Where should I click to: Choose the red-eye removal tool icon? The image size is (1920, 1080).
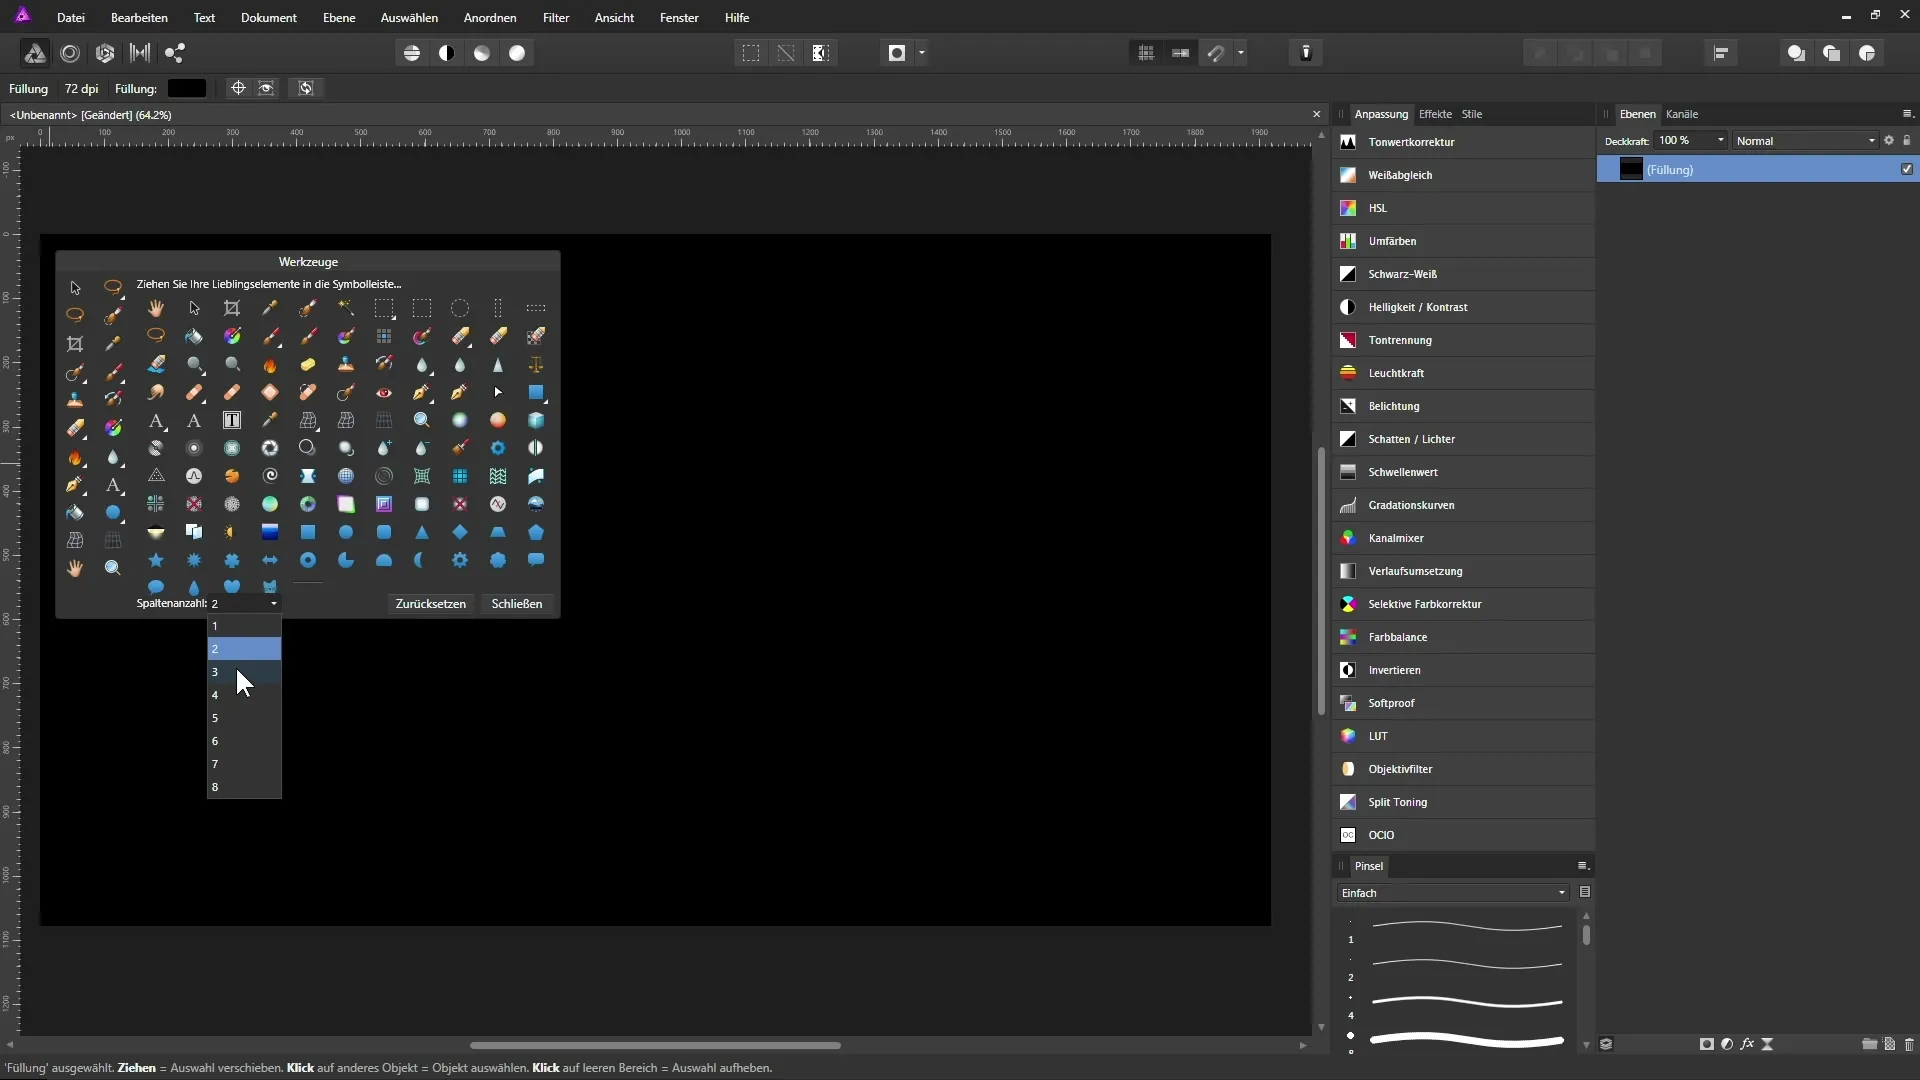pos(384,393)
